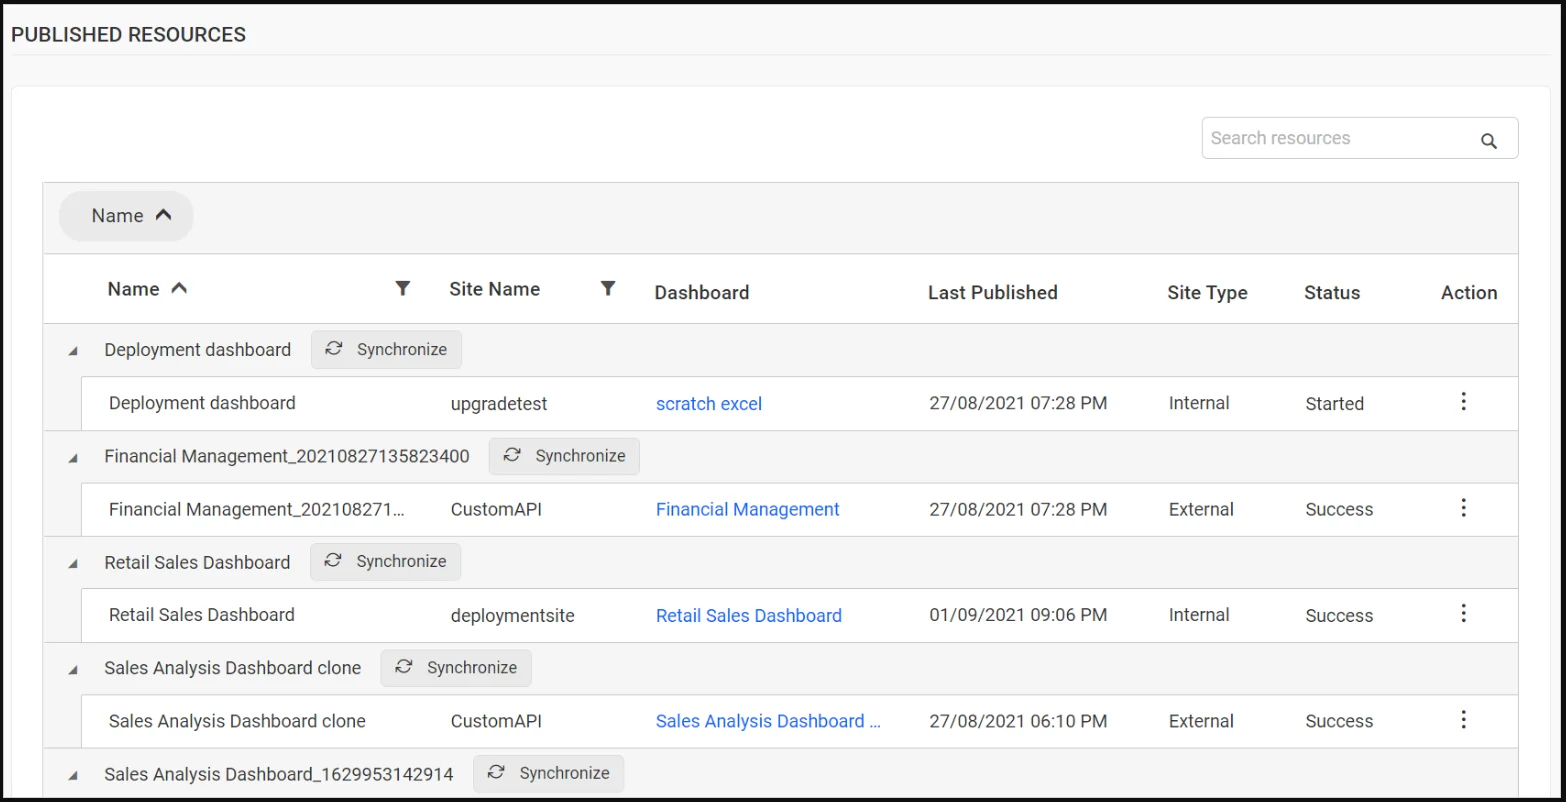Click the Started status cell
Screen dimensions: 1566x802
click(1334, 404)
